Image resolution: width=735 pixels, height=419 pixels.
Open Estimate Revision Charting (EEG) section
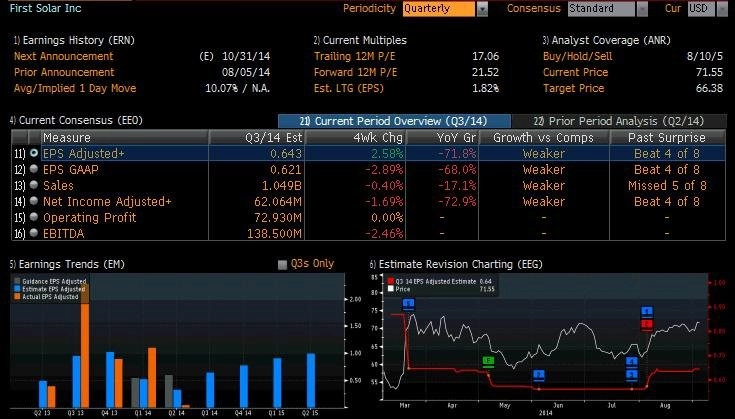456,264
